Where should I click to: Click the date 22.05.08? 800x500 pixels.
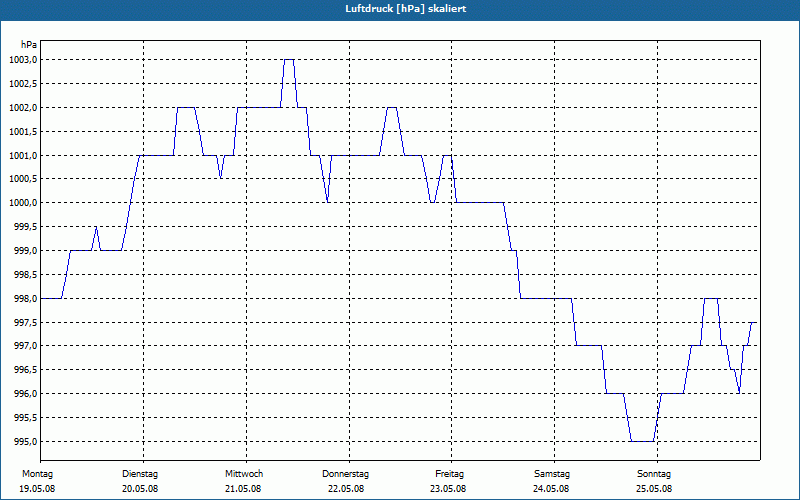(346, 489)
